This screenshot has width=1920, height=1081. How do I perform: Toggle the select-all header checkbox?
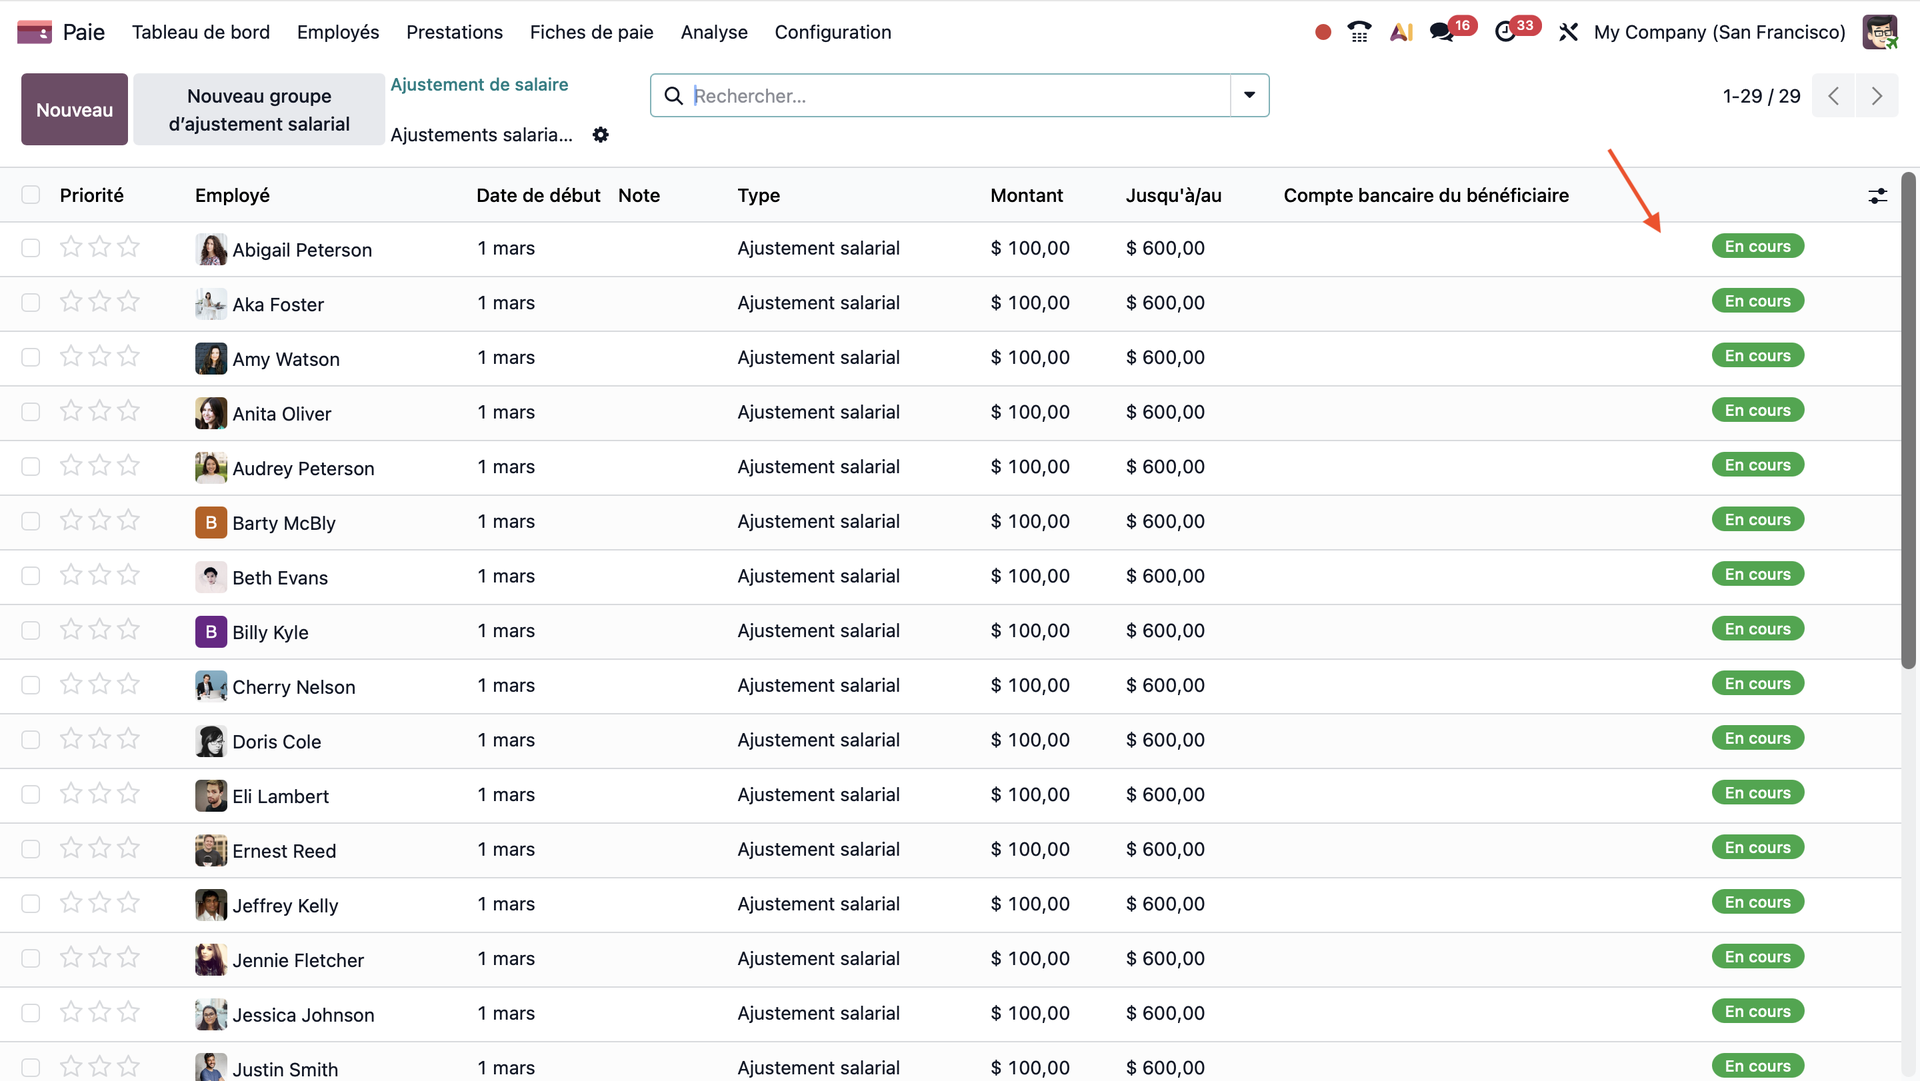click(31, 195)
